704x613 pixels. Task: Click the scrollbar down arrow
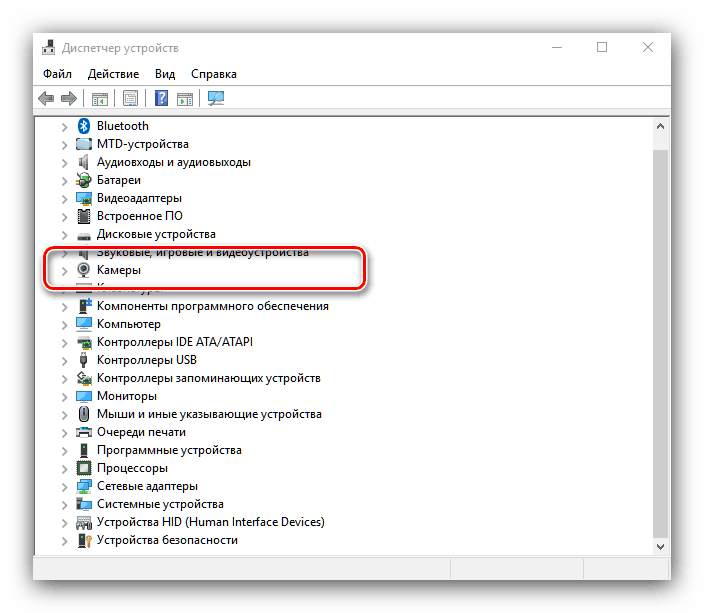(x=660, y=547)
